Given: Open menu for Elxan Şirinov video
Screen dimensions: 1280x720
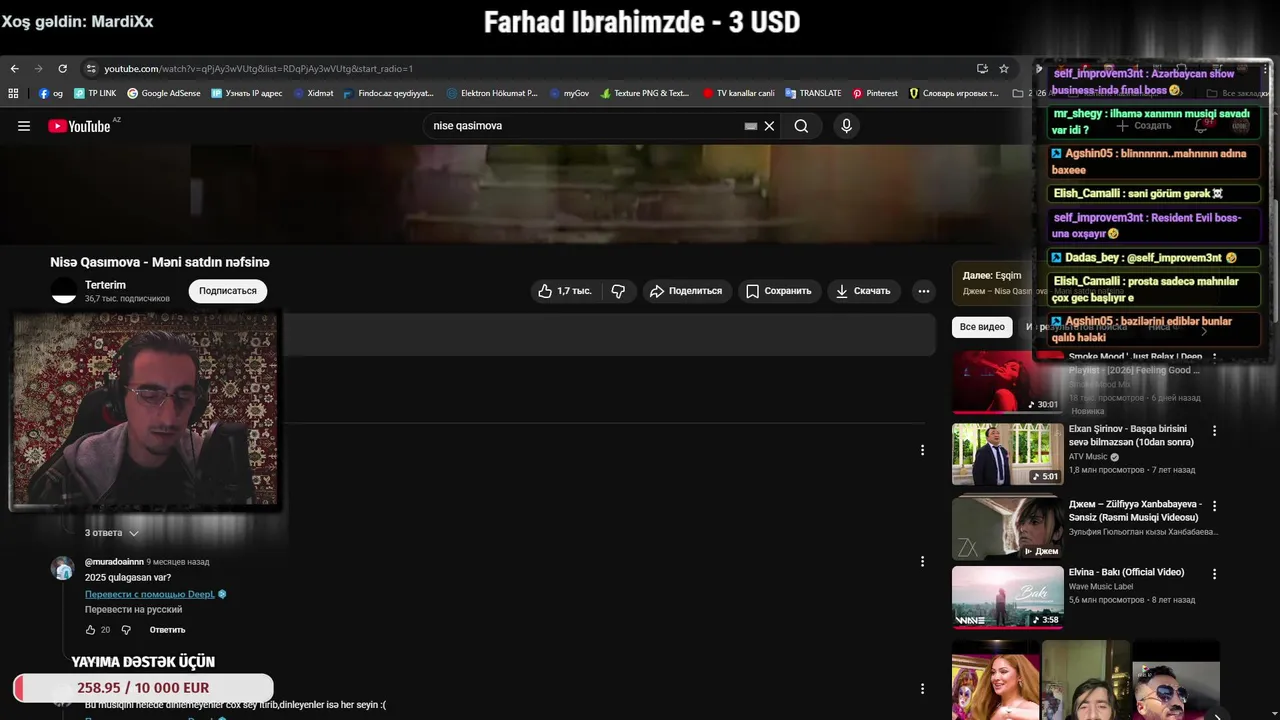Looking at the screenshot, I should pos(1215,431).
